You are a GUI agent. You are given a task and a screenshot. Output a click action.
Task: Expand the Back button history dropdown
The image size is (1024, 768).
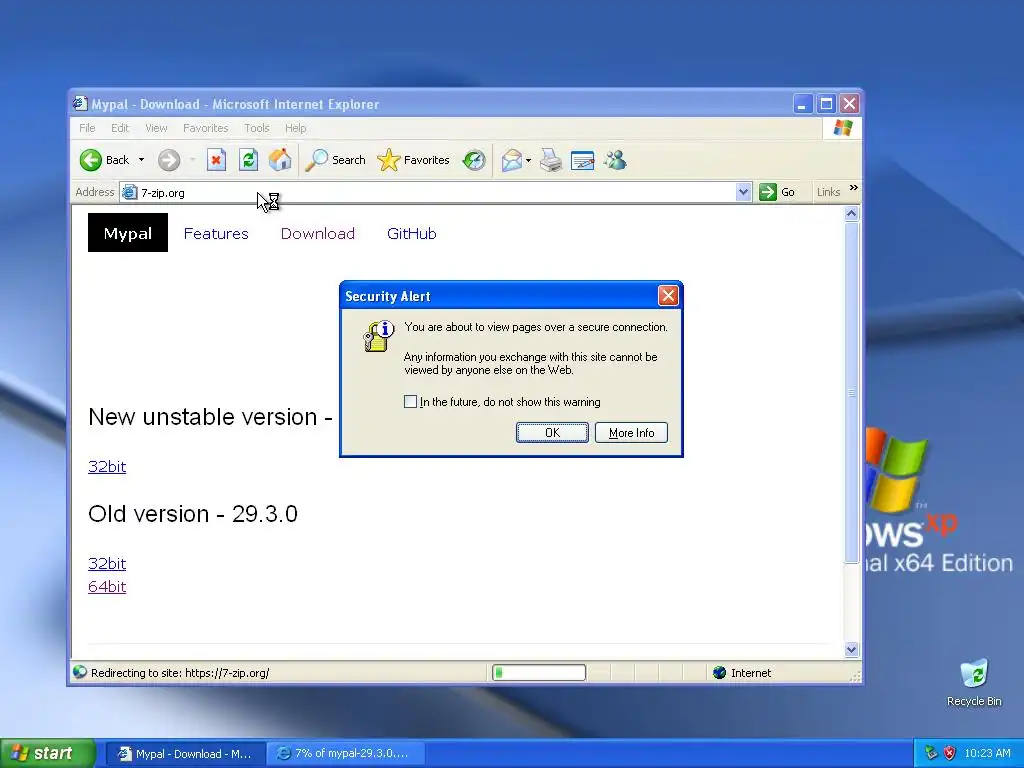[141, 160]
